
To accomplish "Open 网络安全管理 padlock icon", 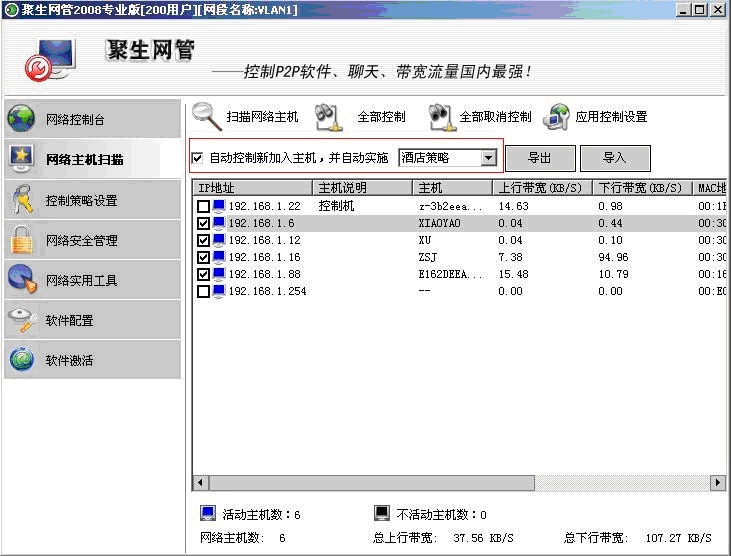I will 21,240.
